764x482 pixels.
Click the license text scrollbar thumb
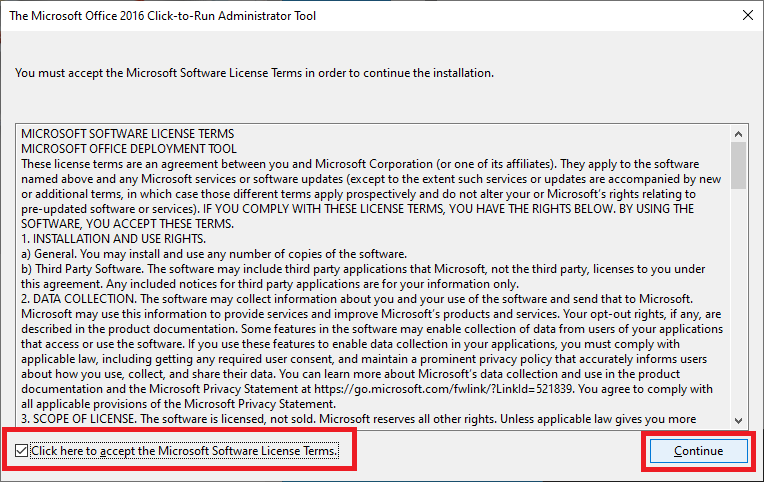click(x=739, y=165)
